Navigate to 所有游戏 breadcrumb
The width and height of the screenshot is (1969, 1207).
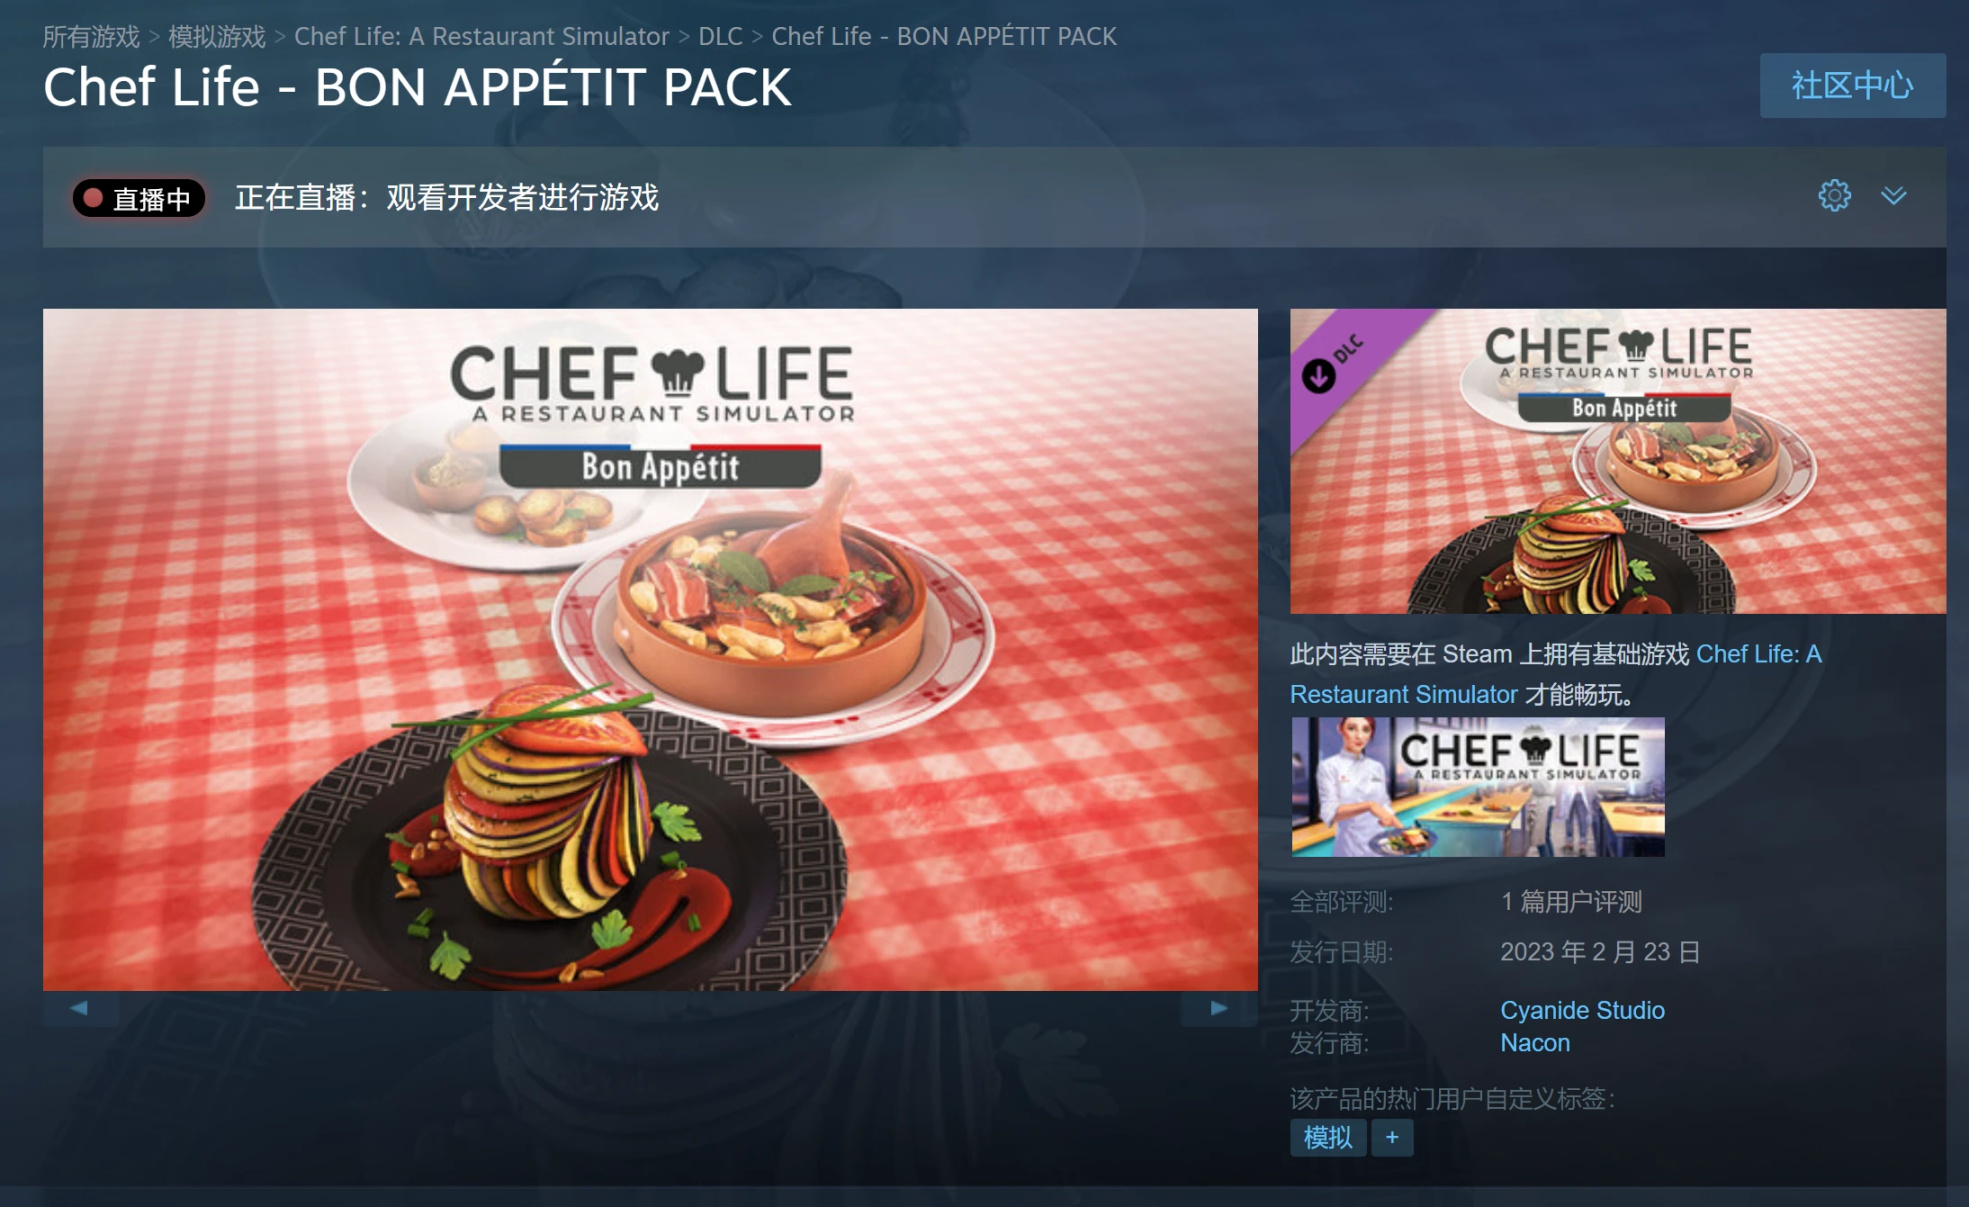click(x=91, y=37)
